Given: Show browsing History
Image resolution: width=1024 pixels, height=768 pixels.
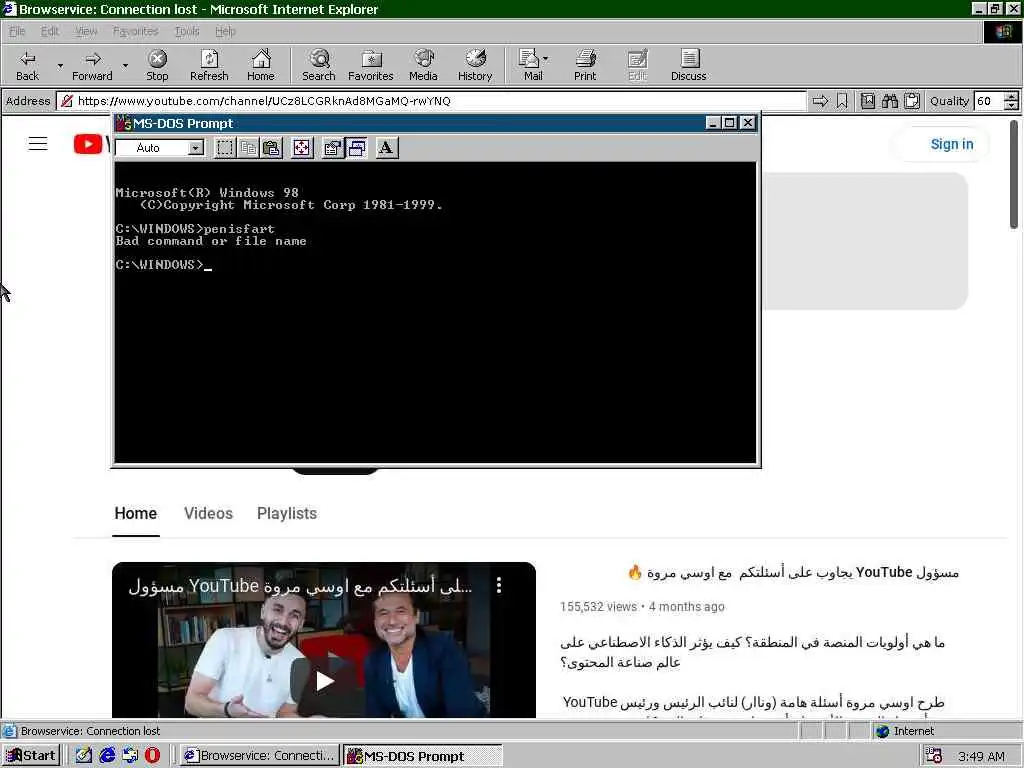Looking at the screenshot, I should click(475, 65).
